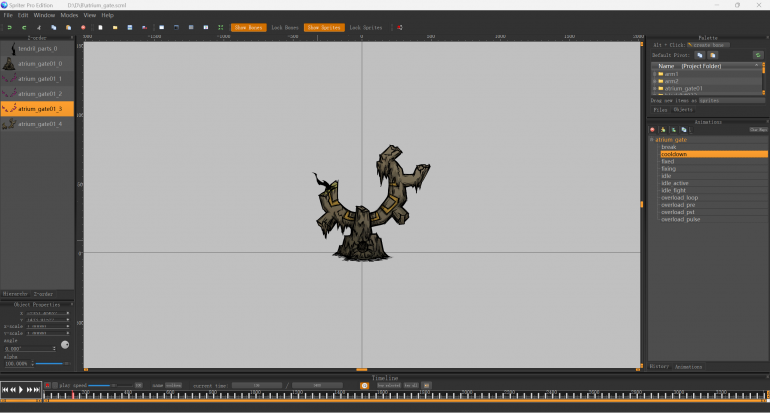Toggle the checkbox beside play speed

click(55, 385)
